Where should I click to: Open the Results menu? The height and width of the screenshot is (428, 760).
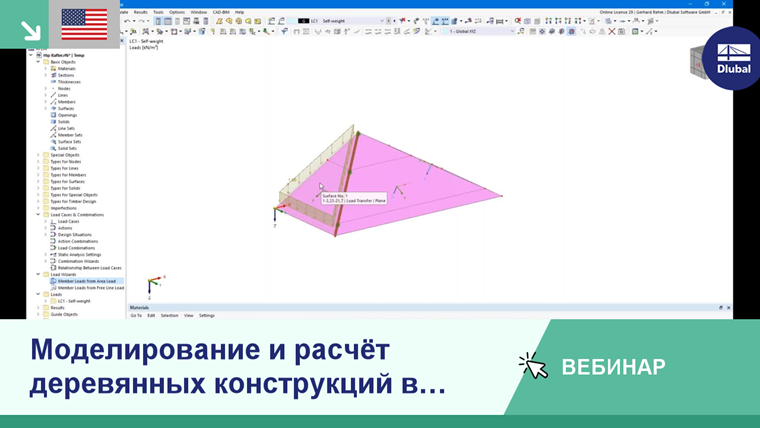[x=141, y=12]
